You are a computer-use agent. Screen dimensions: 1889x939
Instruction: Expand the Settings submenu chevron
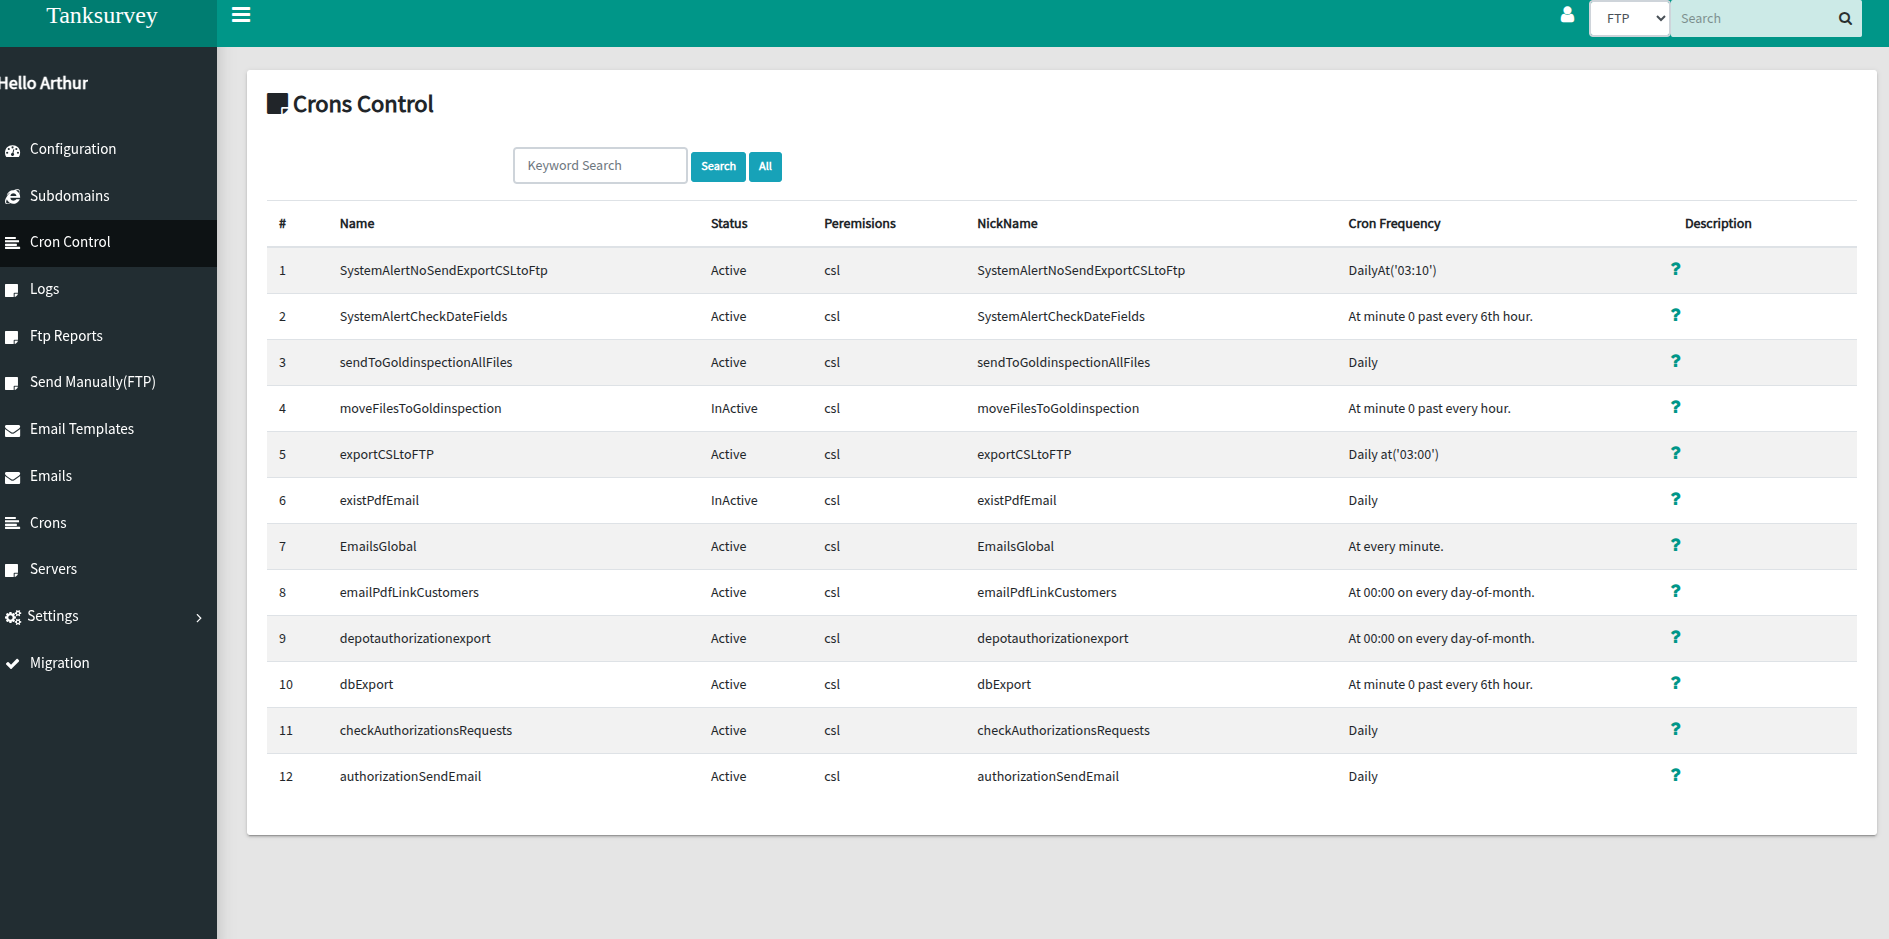tap(199, 617)
